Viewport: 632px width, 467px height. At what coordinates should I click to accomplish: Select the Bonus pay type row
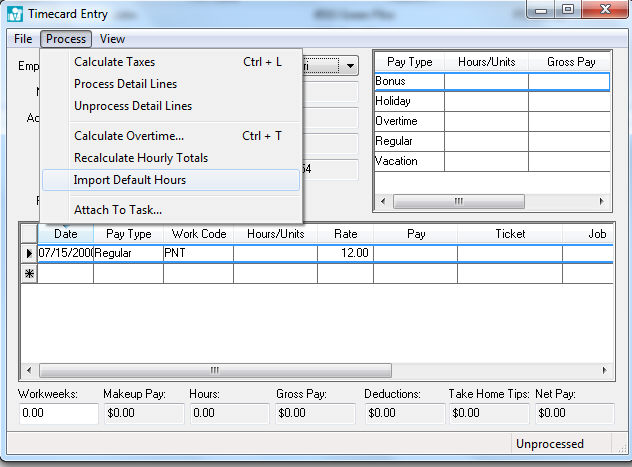point(409,81)
